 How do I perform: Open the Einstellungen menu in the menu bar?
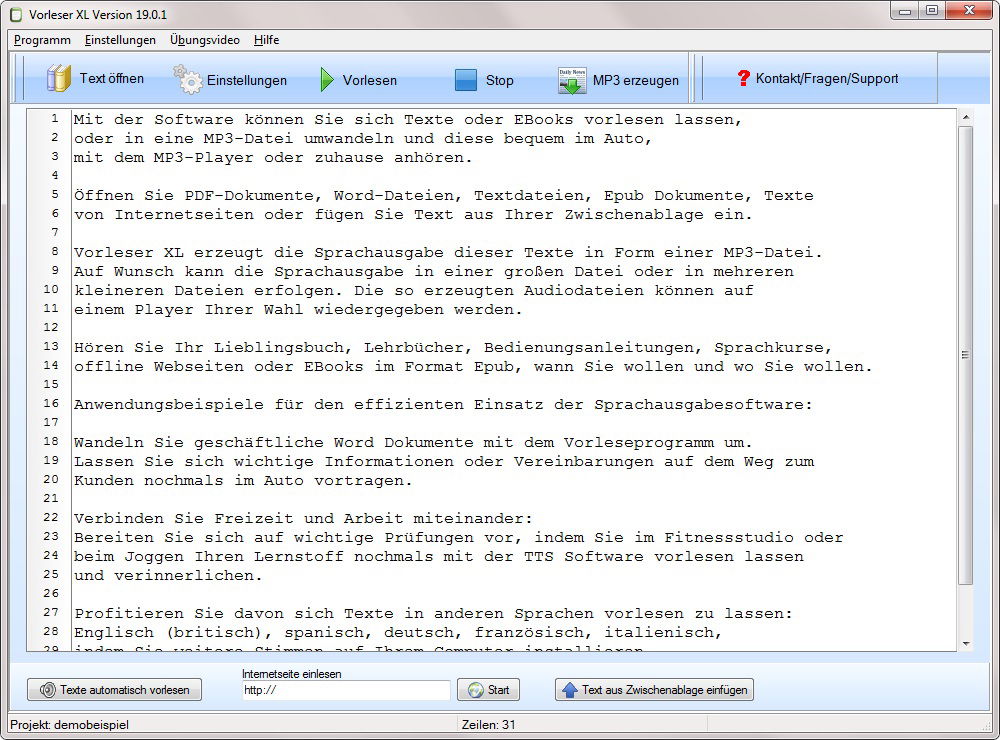coord(120,40)
